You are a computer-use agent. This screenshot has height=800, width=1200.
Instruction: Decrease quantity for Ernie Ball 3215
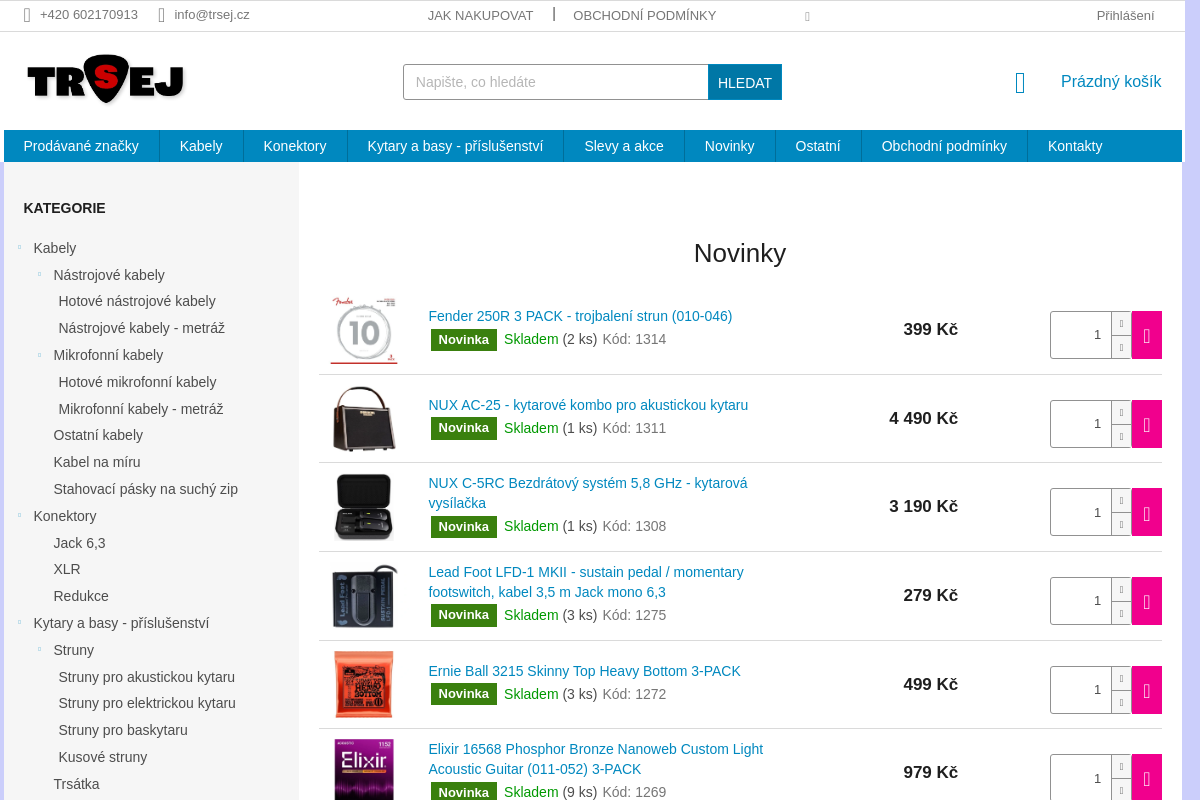coord(1121,702)
